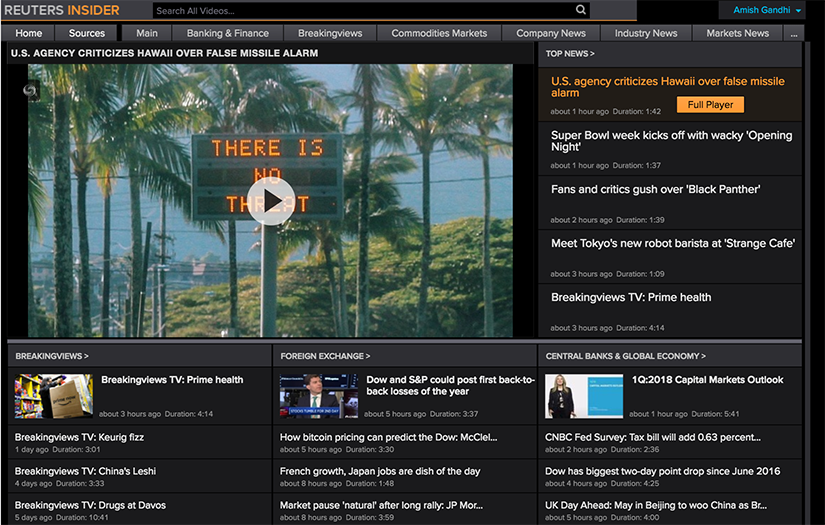
Task: Go to the Home tab
Action: [x=28, y=33]
